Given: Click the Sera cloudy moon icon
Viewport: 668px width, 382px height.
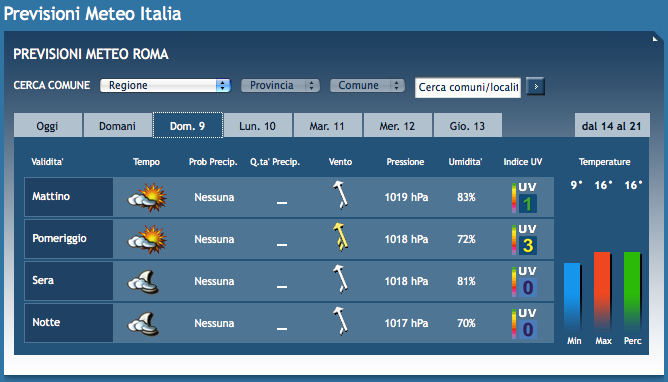Looking at the screenshot, I should (x=144, y=282).
